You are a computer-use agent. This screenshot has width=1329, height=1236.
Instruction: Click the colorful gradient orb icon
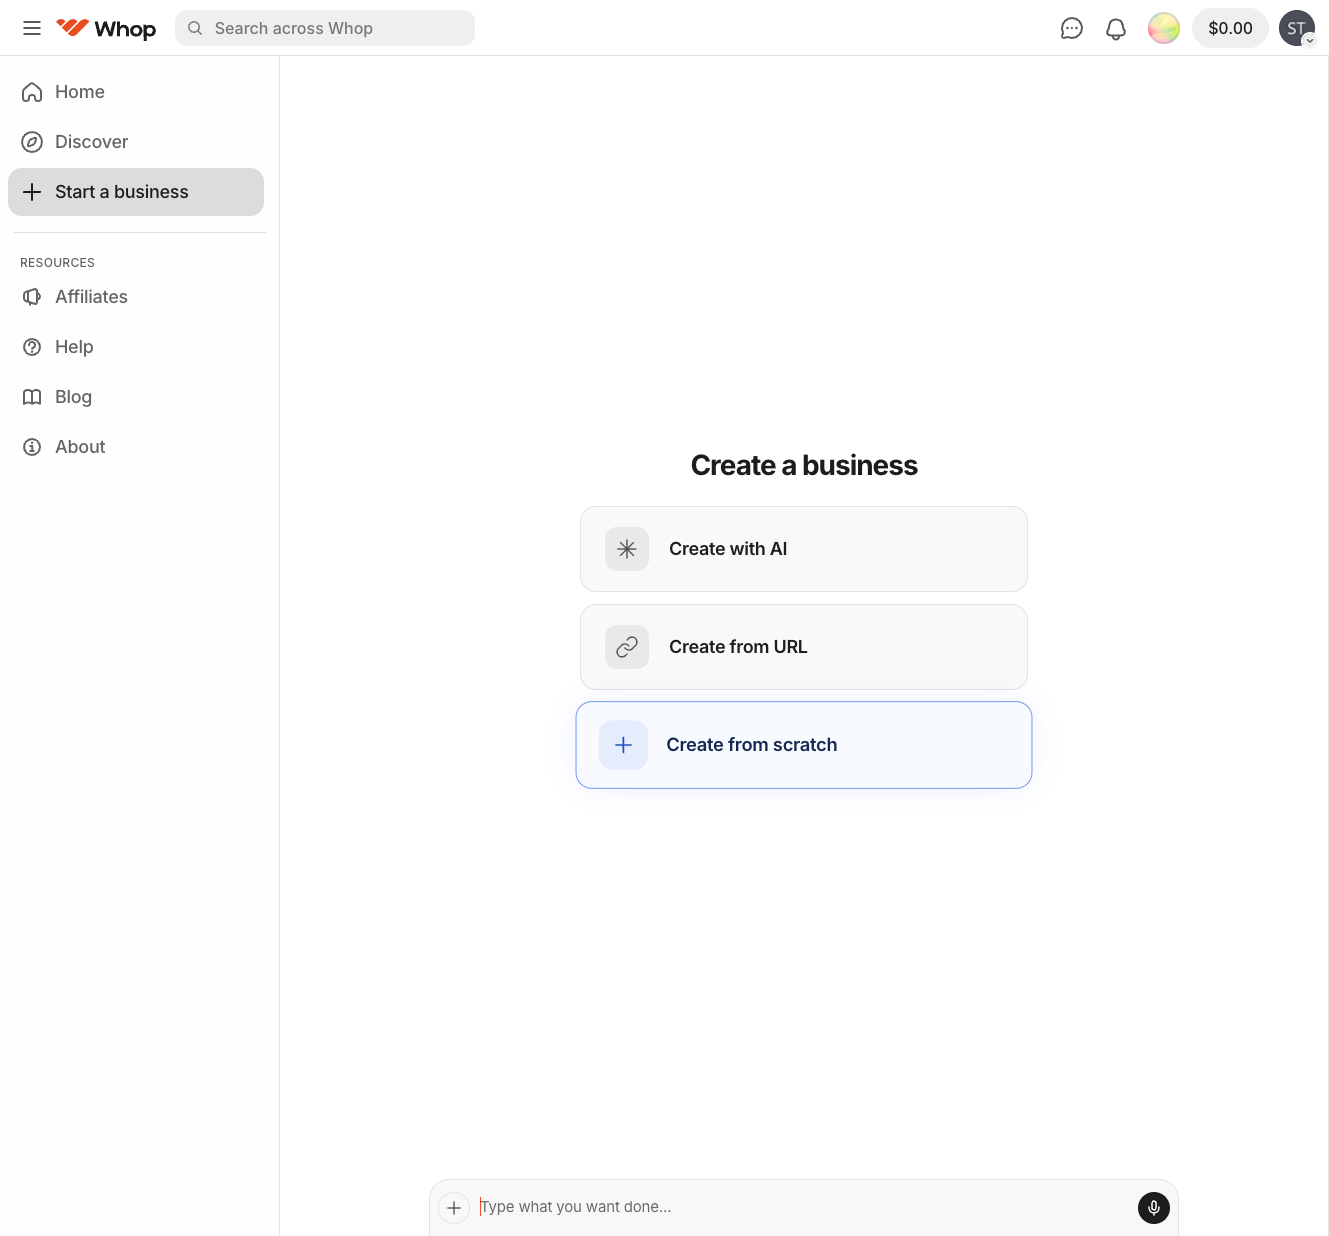(1164, 28)
